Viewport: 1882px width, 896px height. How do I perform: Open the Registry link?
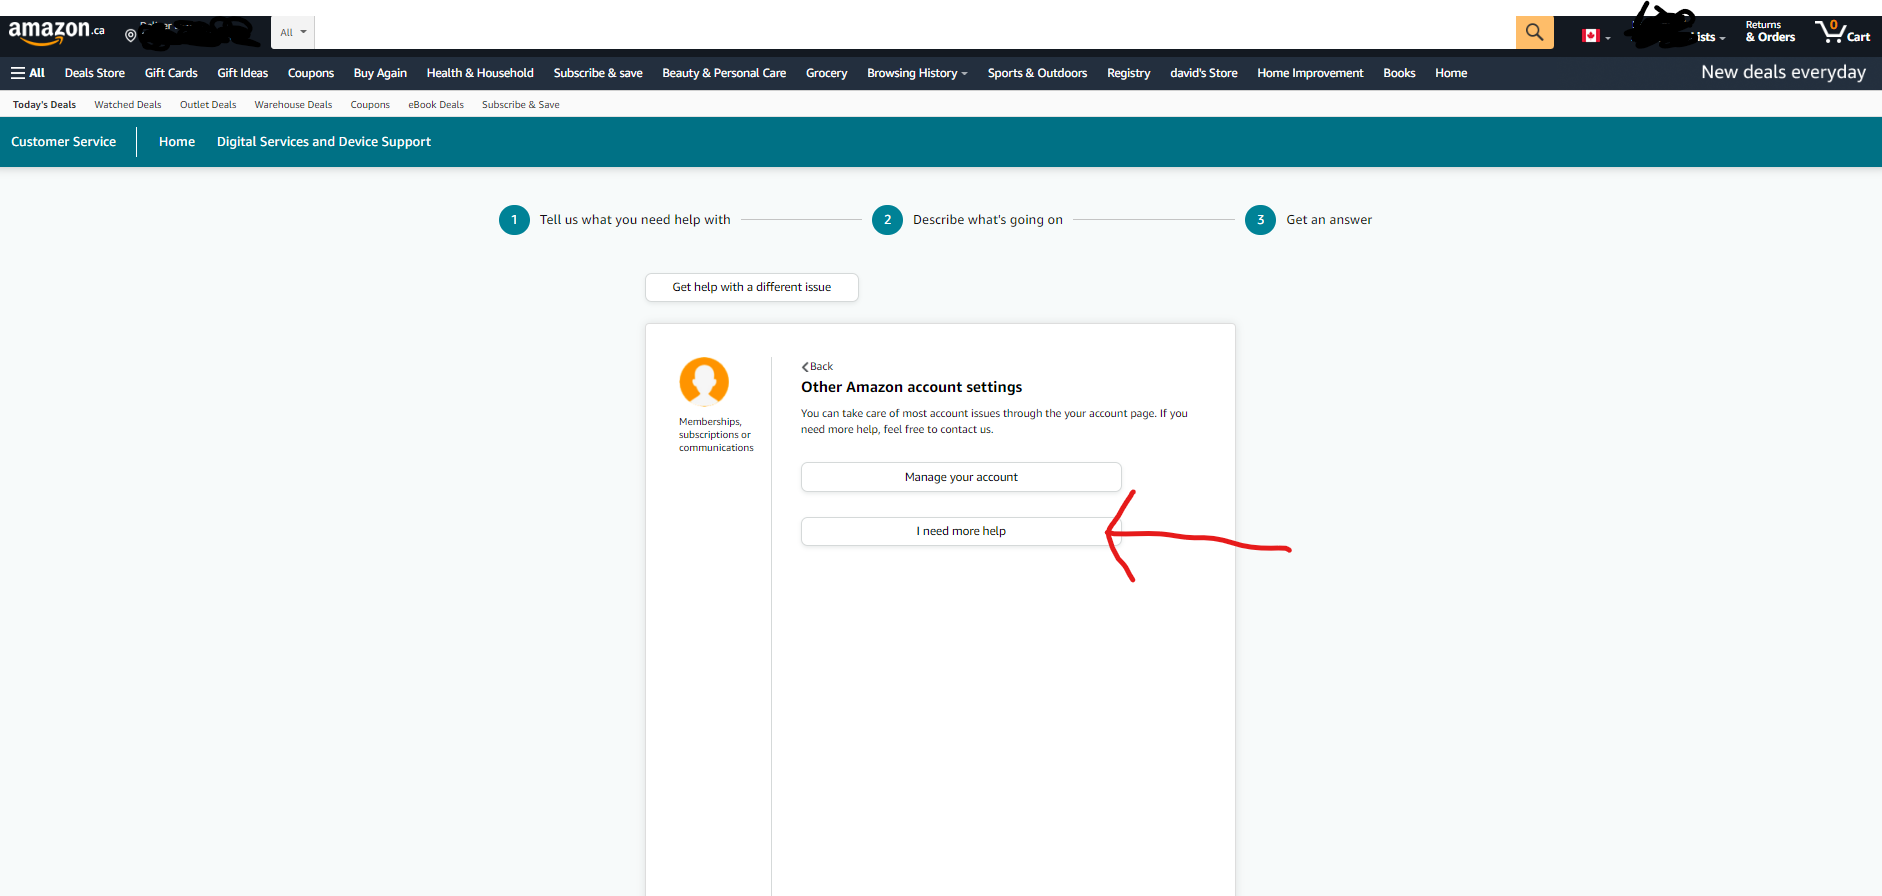click(x=1129, y=73)
